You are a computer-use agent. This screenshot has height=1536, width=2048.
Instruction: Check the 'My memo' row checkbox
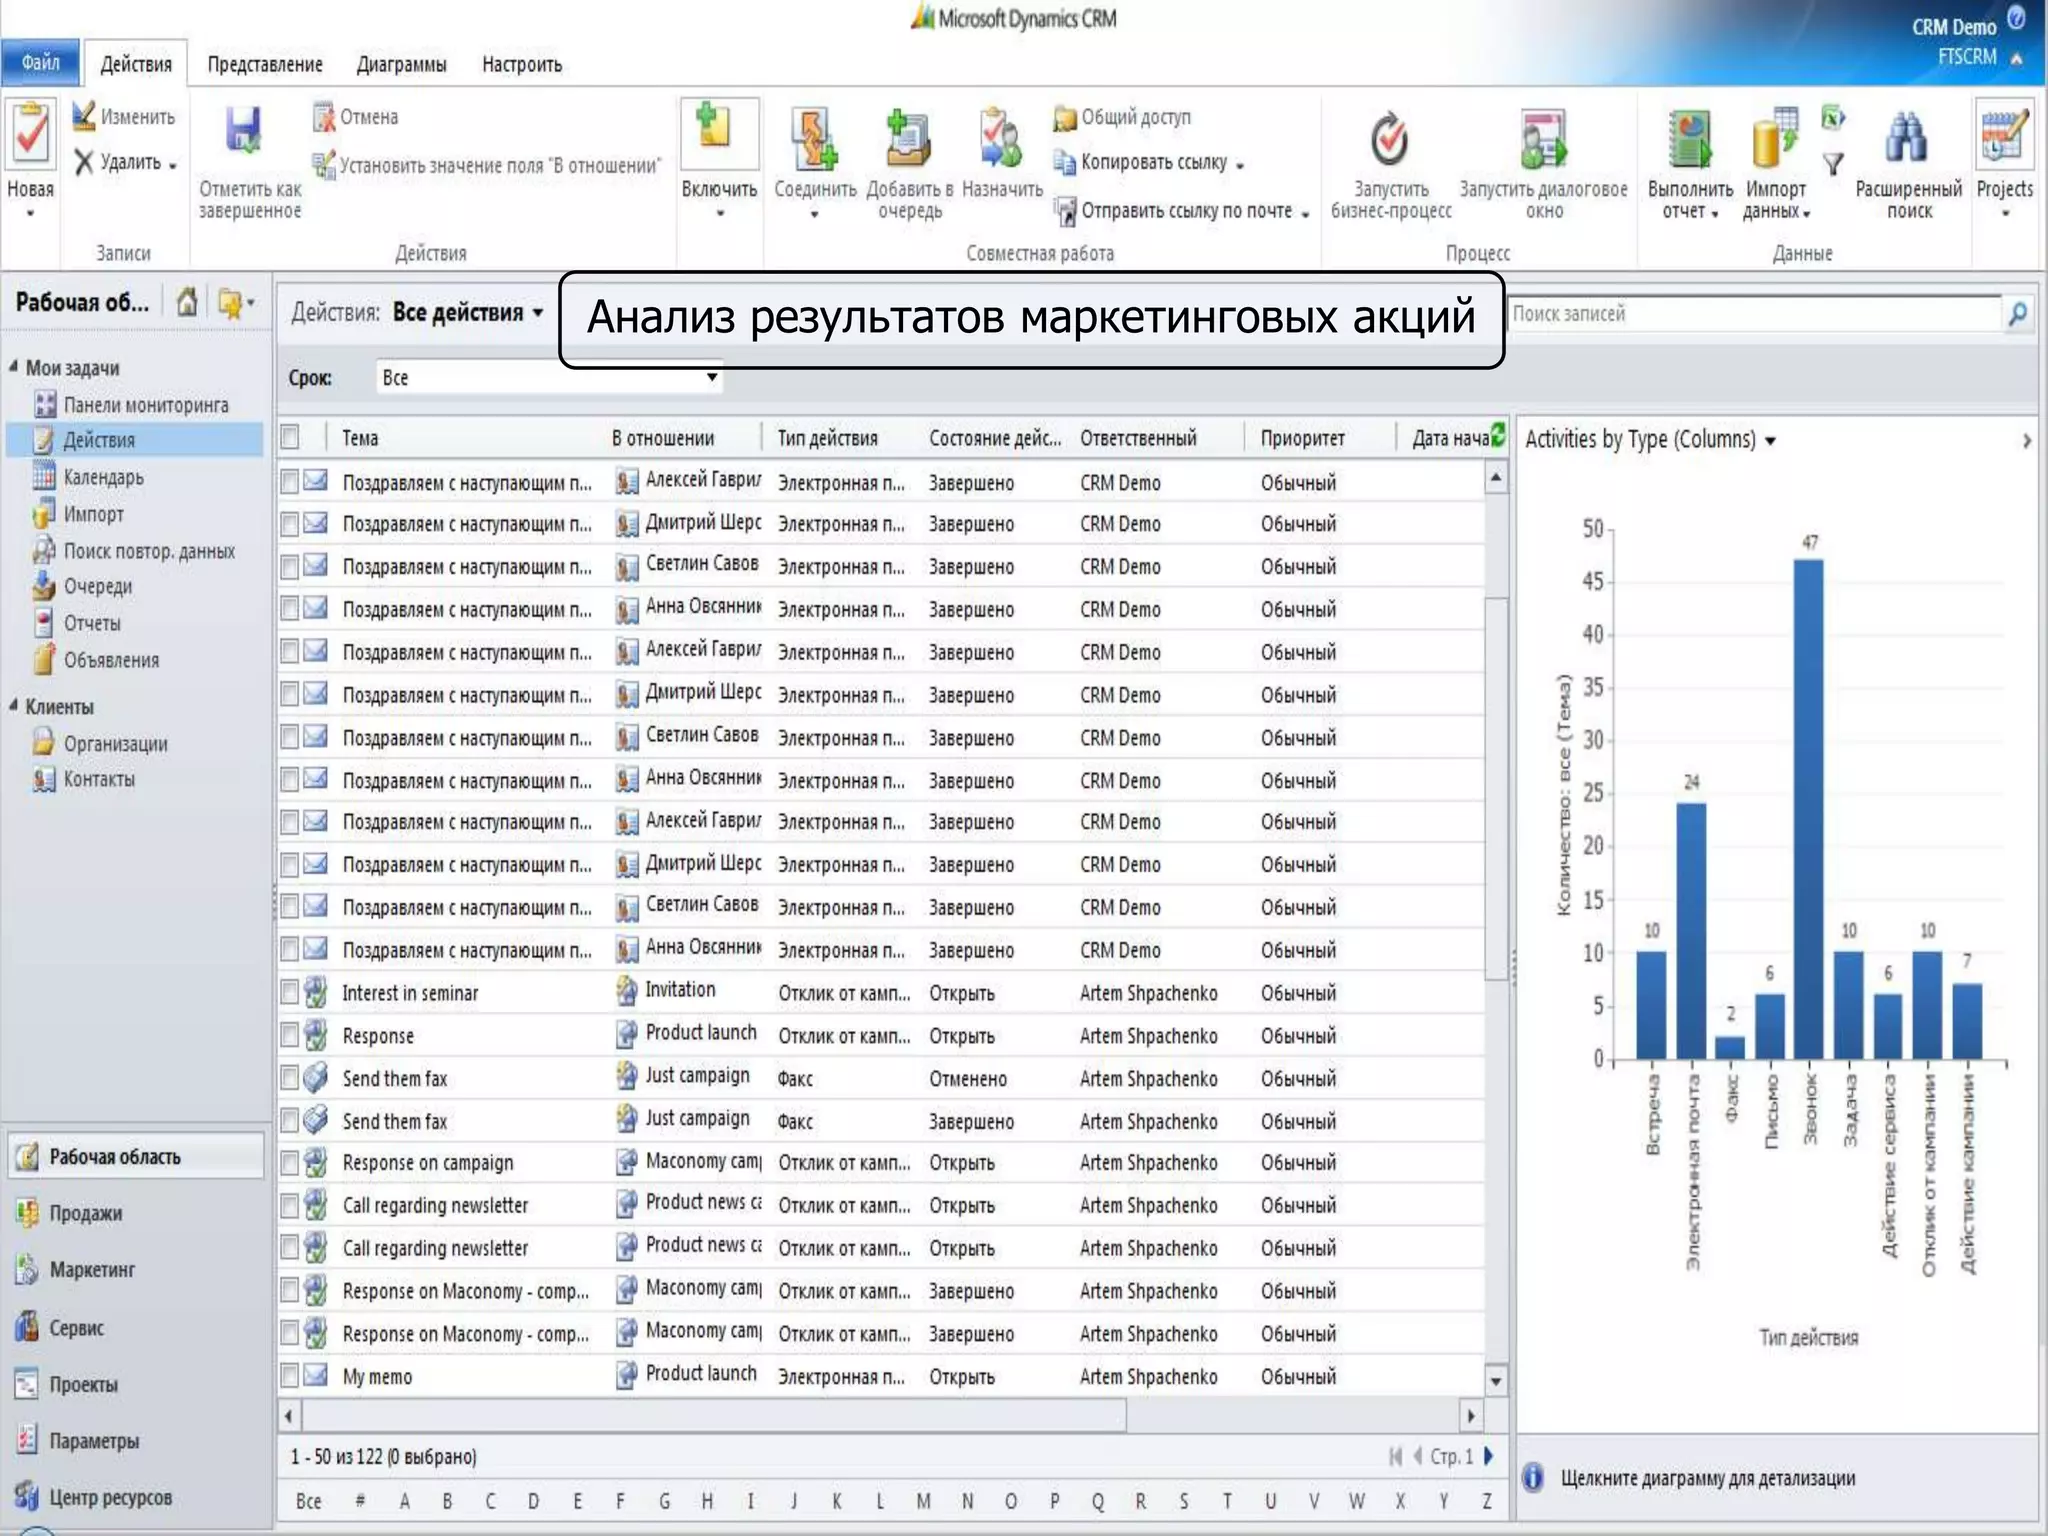click(x=290, y=1376)
